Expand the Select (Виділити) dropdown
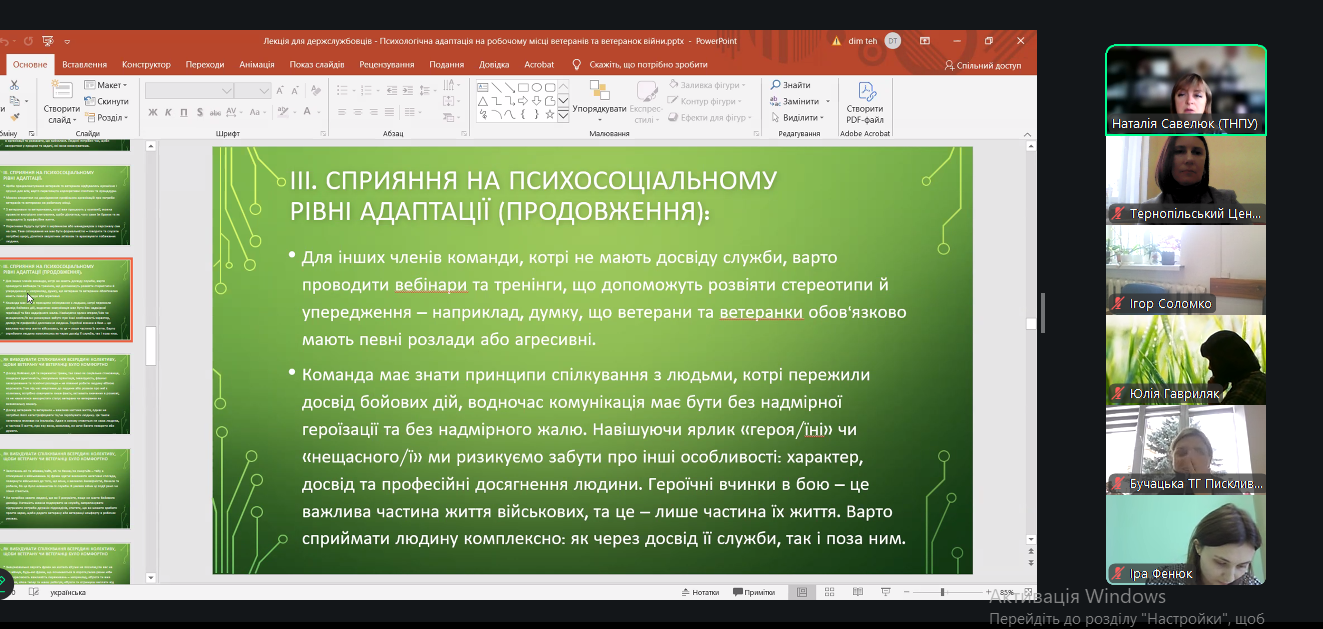Screen dimensions: 1323x629 click(800, 117)
